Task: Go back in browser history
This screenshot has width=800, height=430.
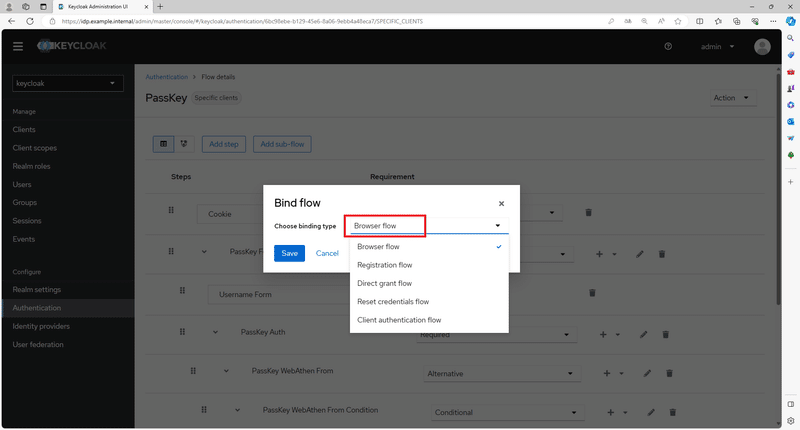Action: coord(12,21)
